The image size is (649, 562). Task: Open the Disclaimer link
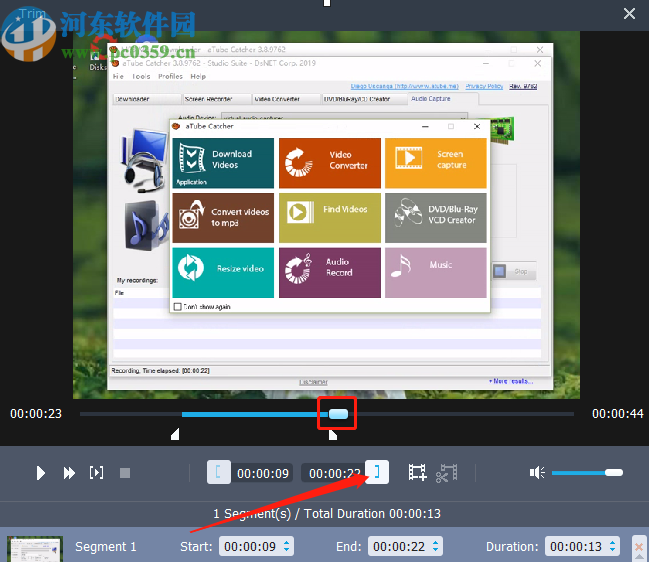[x=313, y=382]
